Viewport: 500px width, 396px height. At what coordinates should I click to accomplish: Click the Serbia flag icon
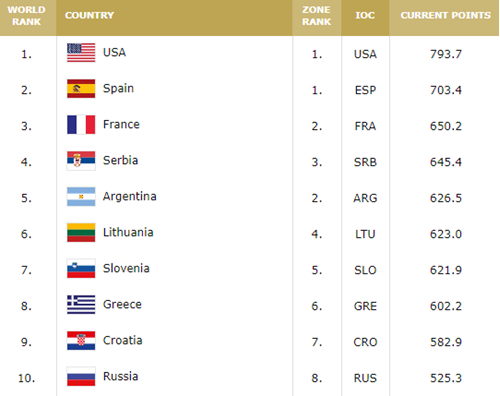click(x=81, y=161)
